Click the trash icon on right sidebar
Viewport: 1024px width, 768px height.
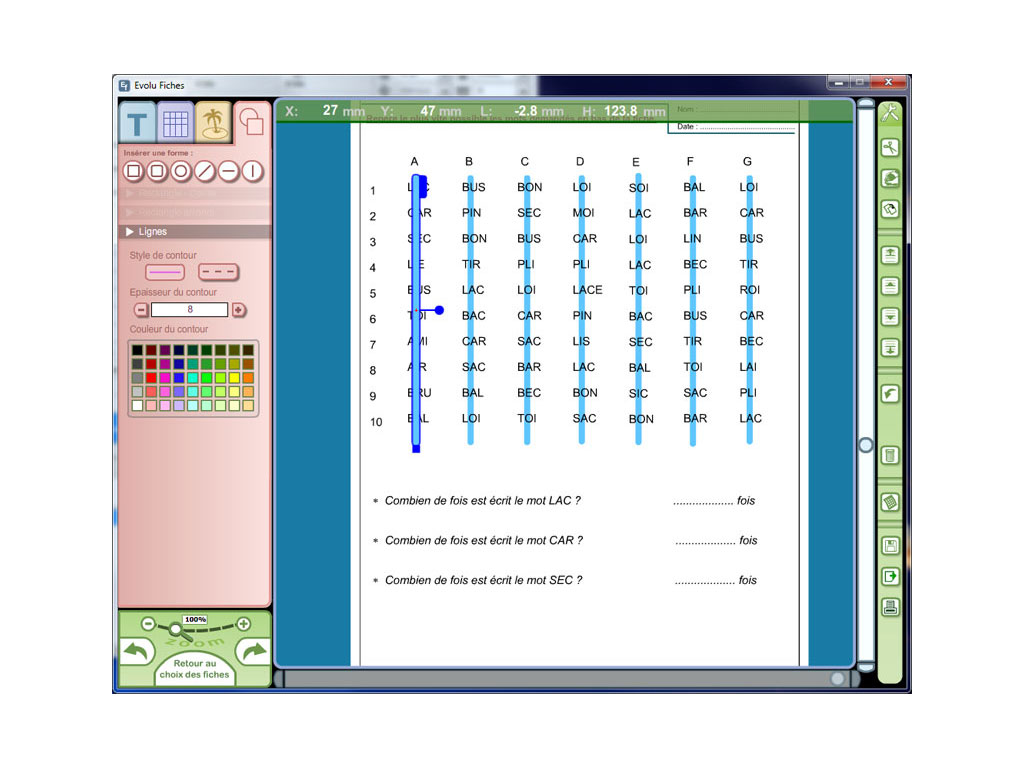tap(890, 456)
